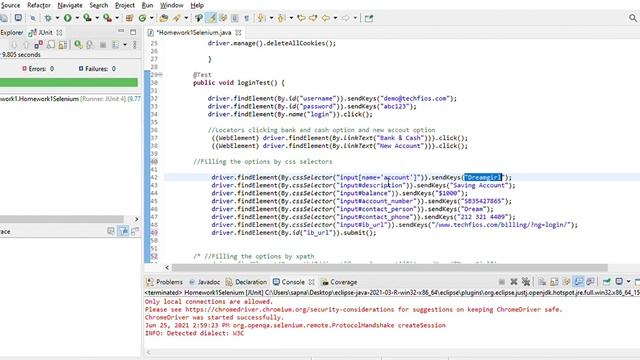Open the Declaration tab
Image resolution: width=640 pixels, height=360 pixels.
pos(246,282)
